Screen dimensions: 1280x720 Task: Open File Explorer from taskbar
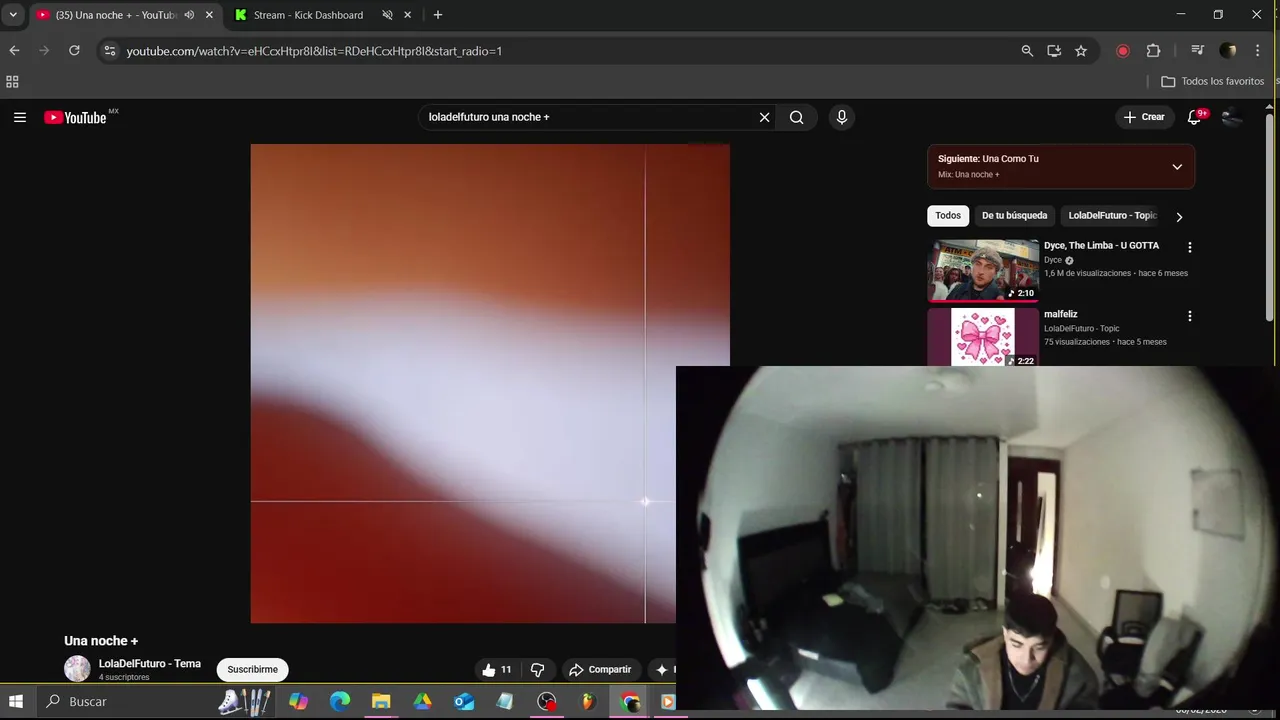click(381, 701)
